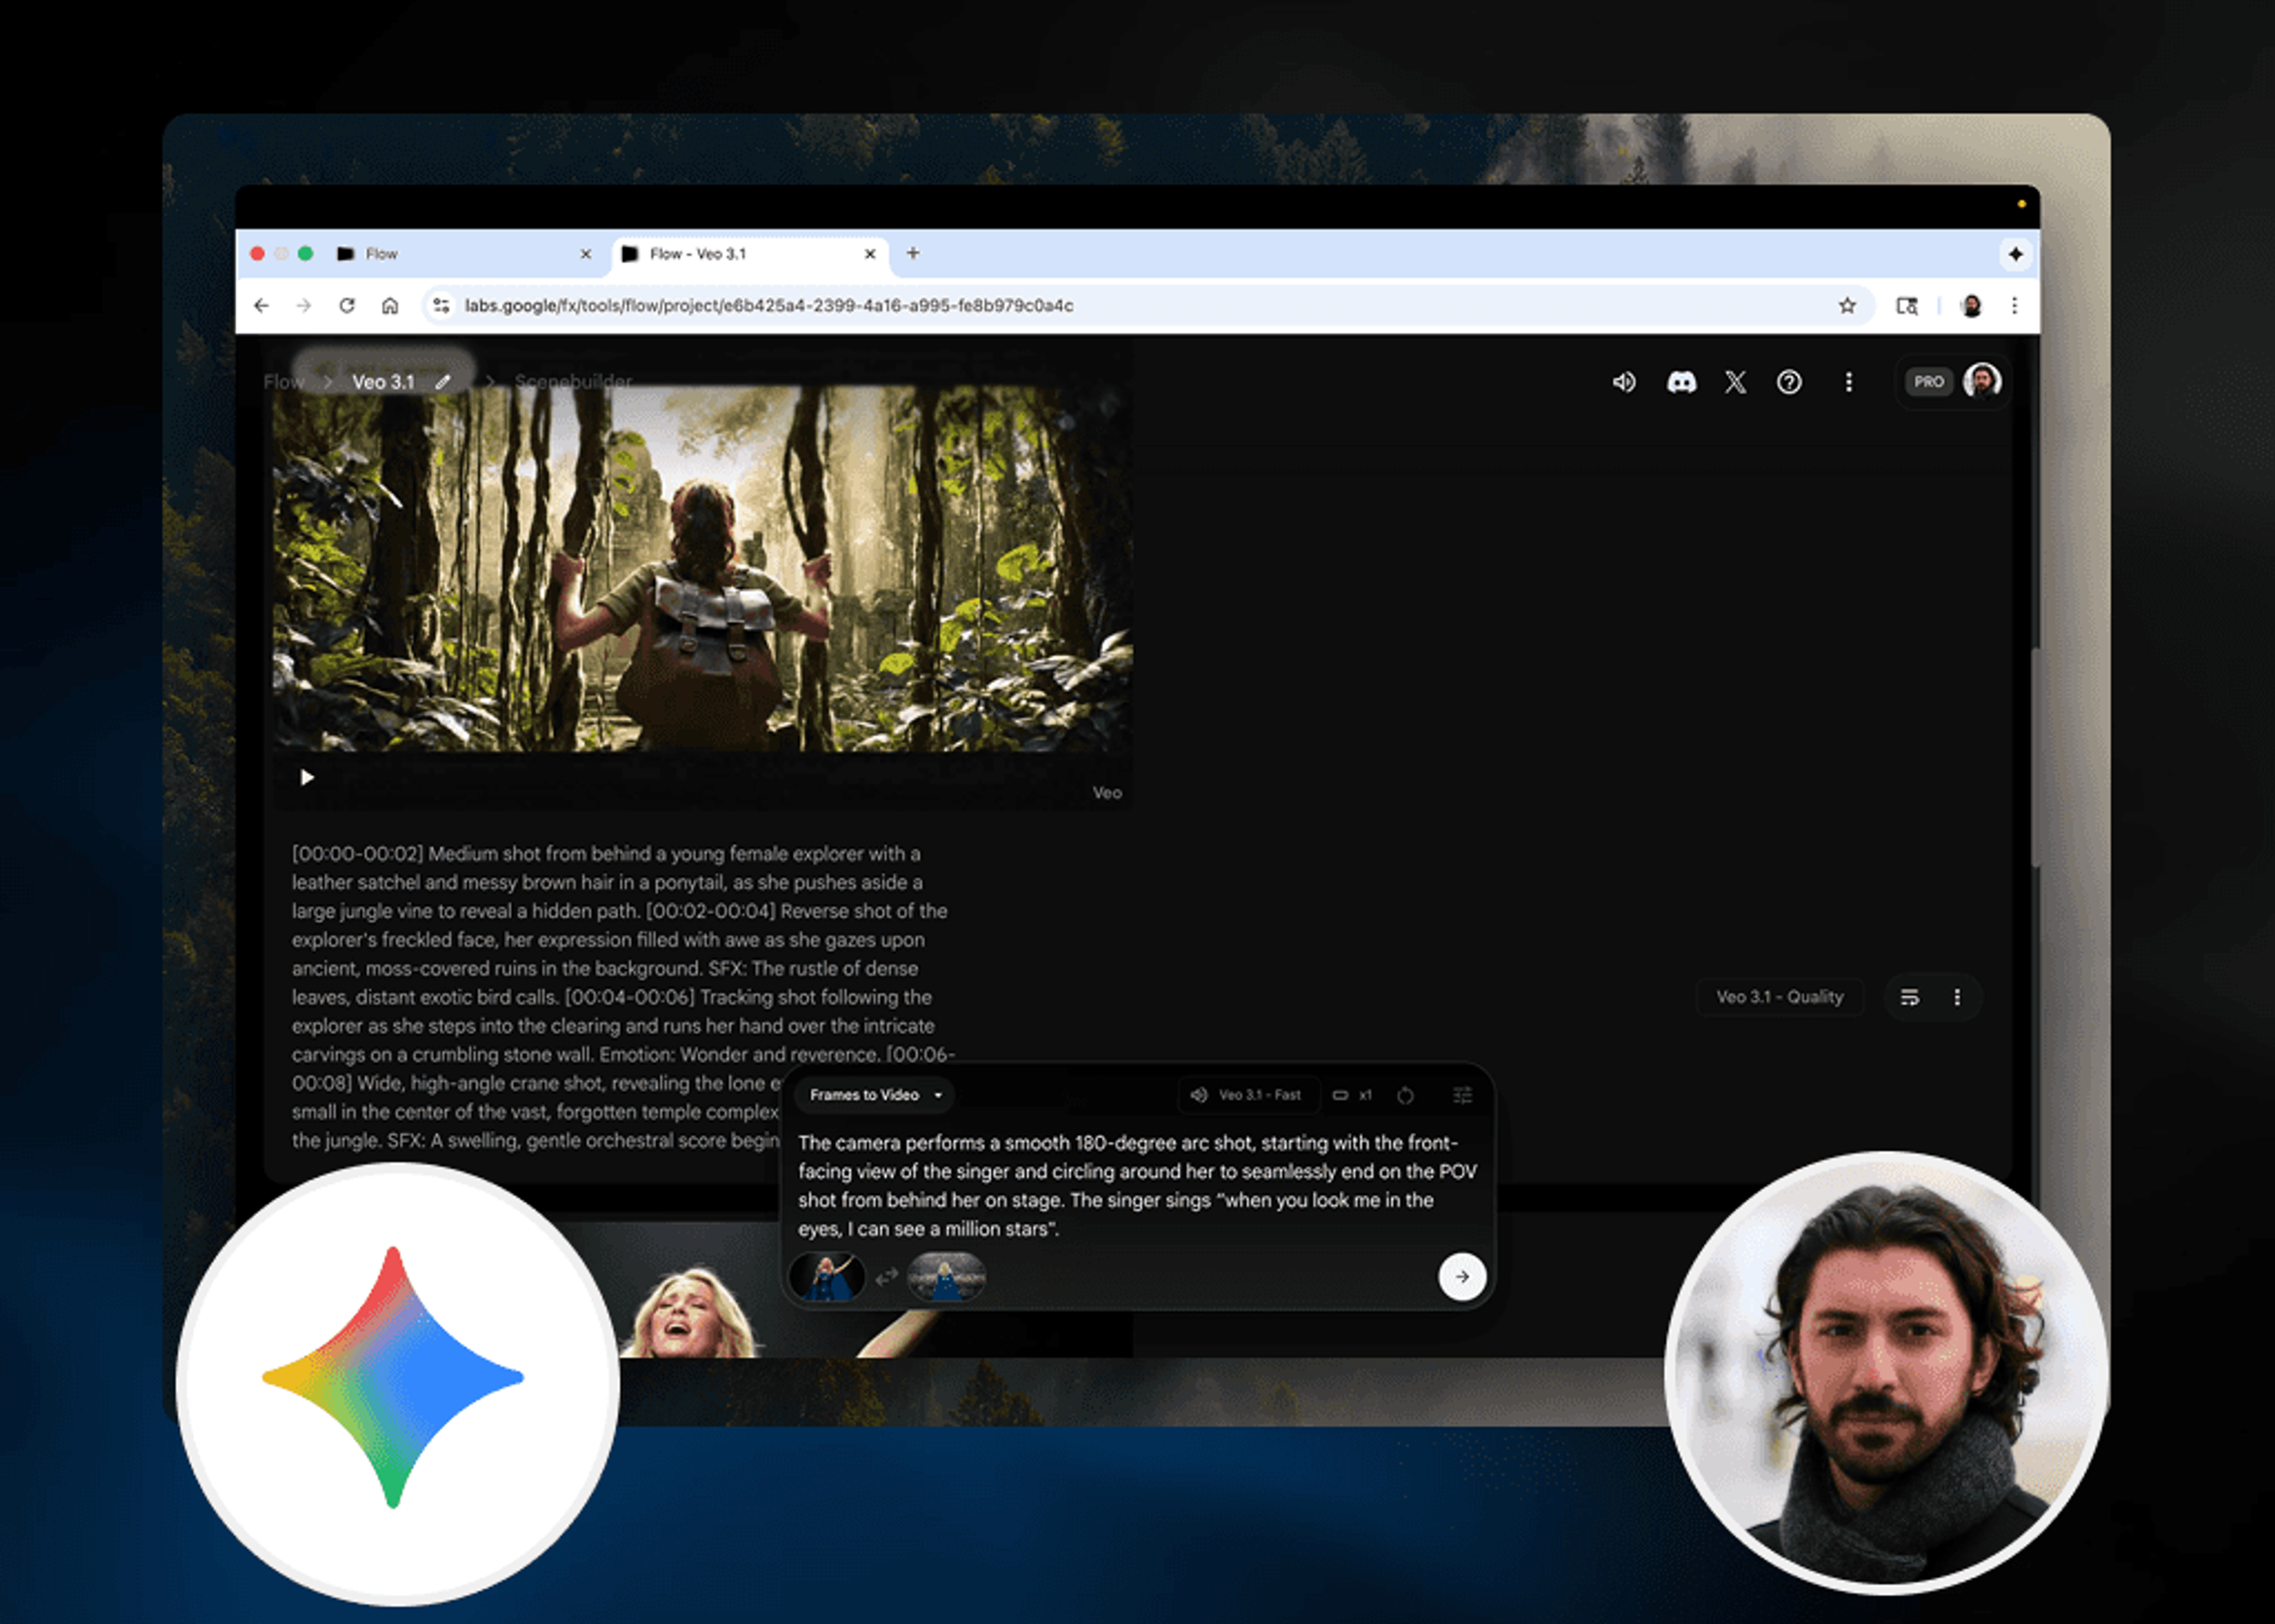The height and width of the screenshot is (1624, 2275).
Task: Toggle the sound speaker icon in Flow header
Action: 1624,382
